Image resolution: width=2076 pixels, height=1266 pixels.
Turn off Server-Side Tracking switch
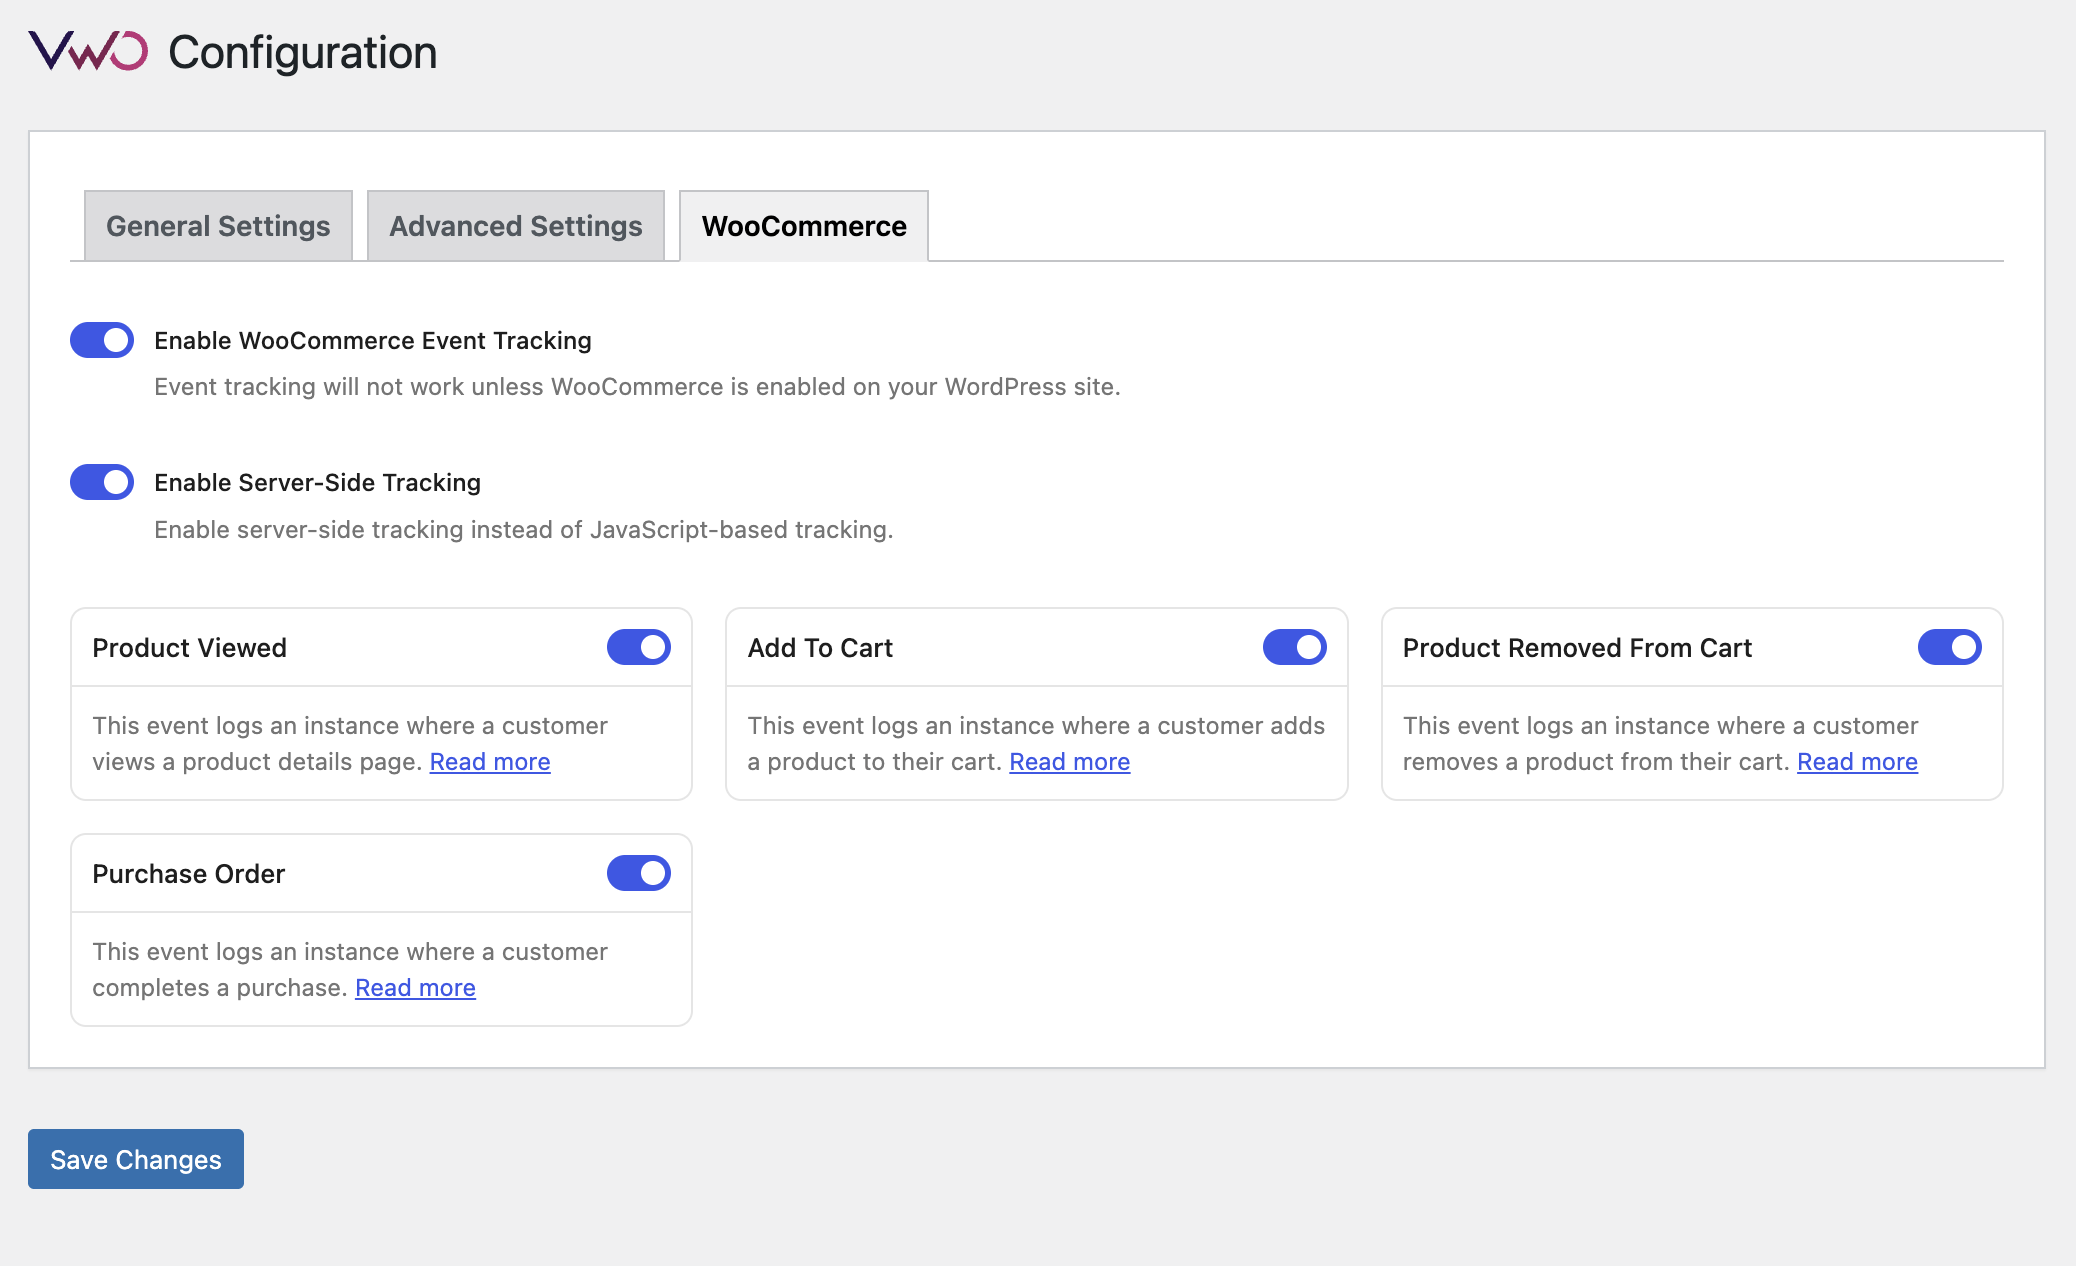tap(102, 482)
